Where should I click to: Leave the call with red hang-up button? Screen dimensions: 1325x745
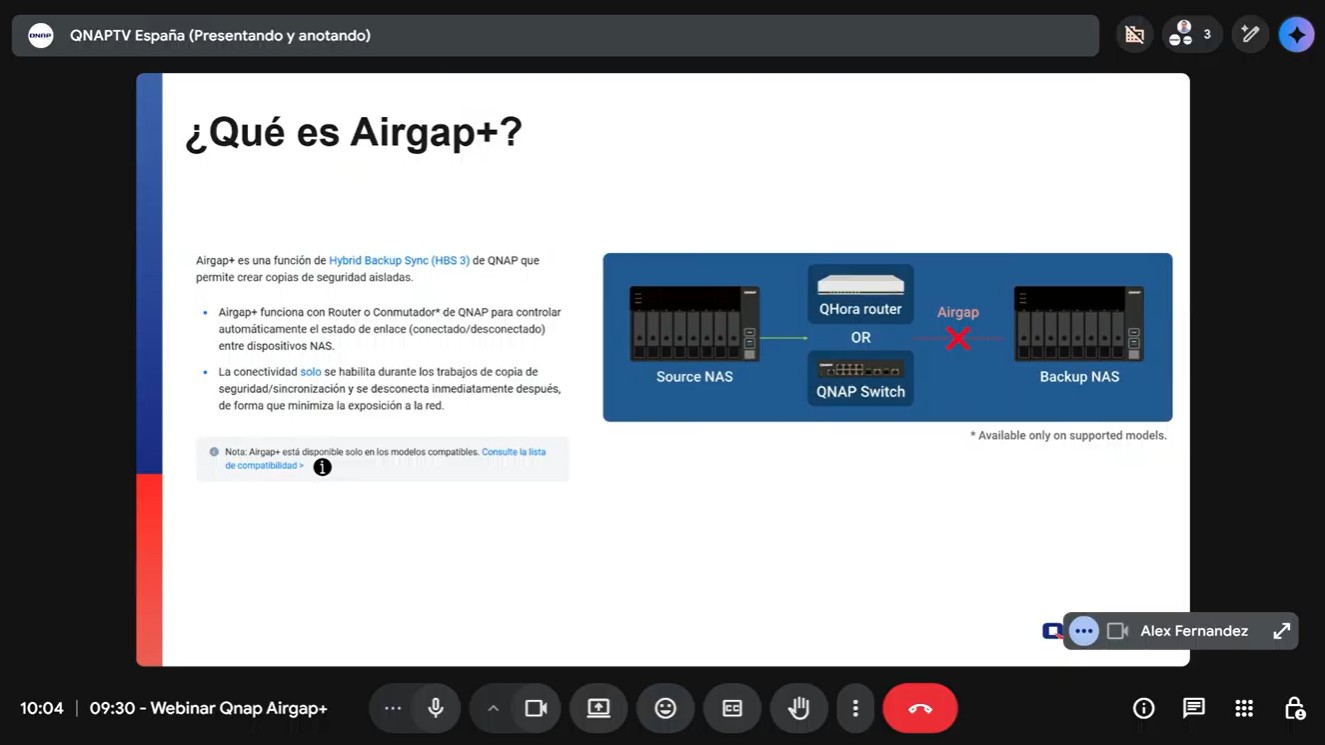click(x=920, y=708)
